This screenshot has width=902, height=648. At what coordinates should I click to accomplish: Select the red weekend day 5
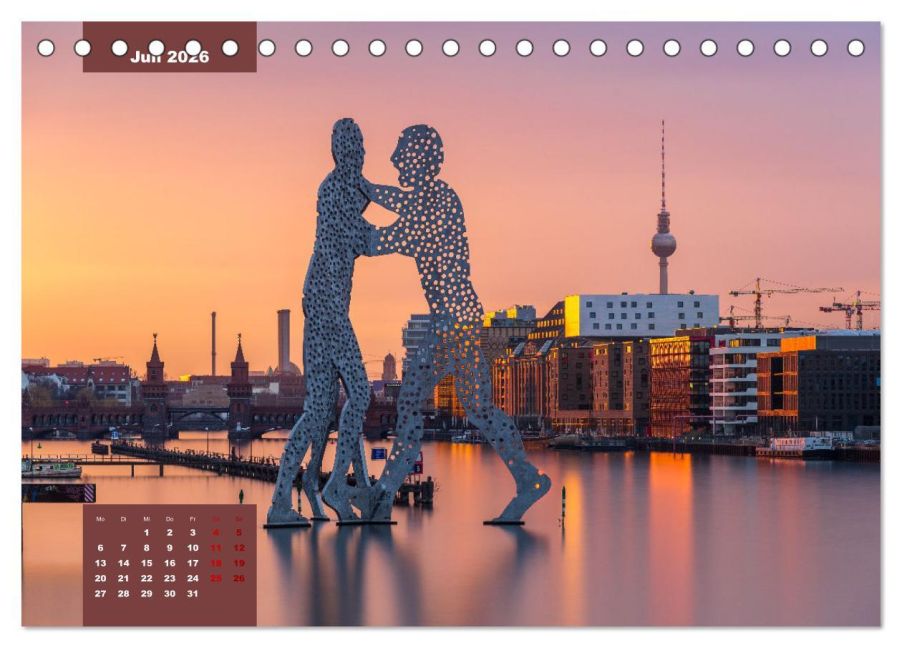239,533
